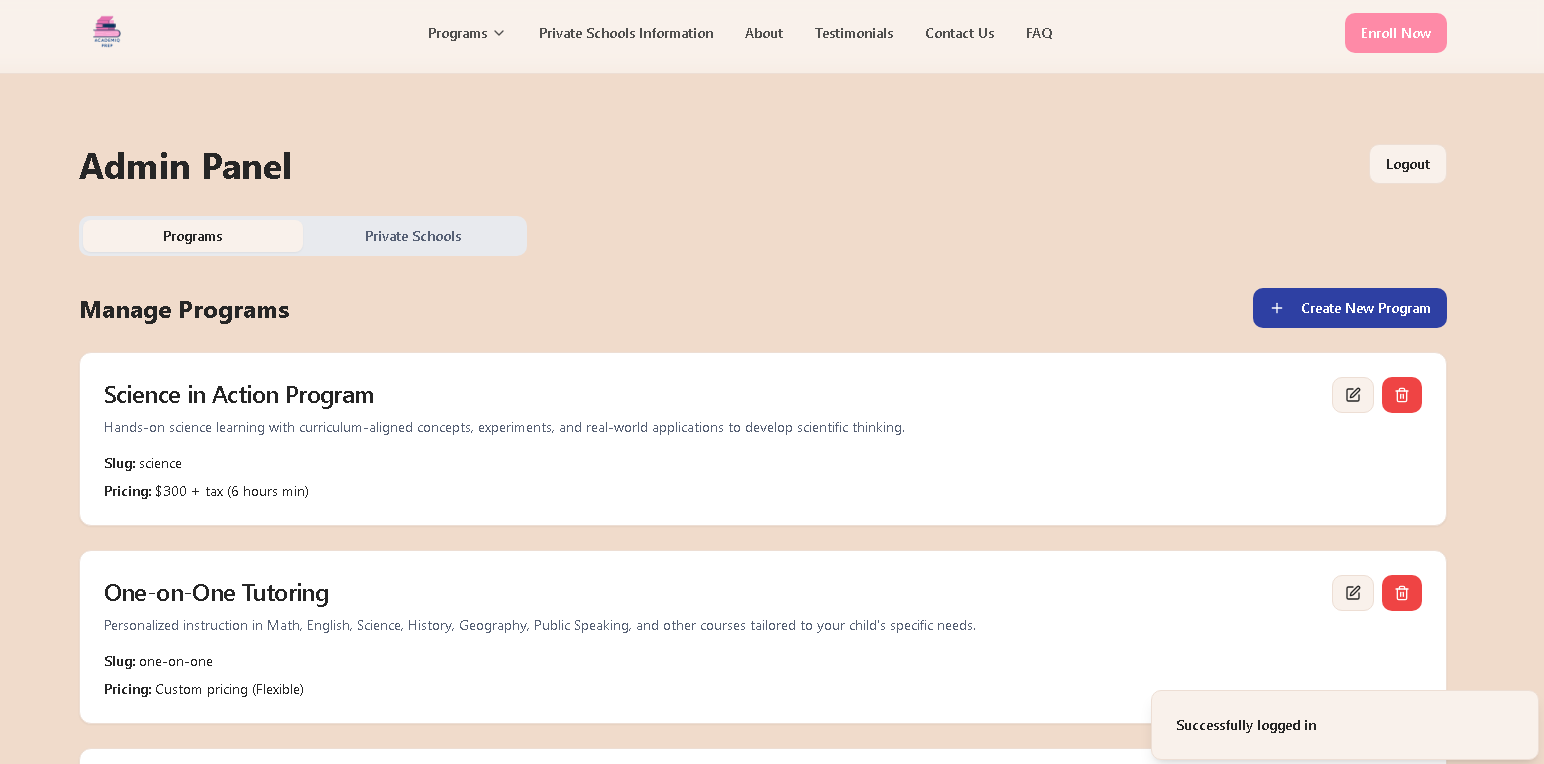1544x764 pixels.
Task: Select the Programs tab in the admin panel
Action: point(193,236)
